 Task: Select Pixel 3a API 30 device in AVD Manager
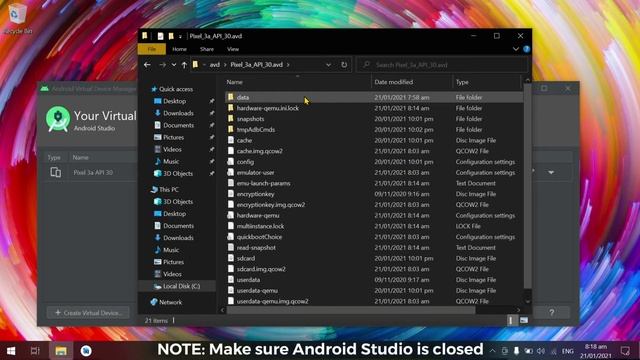[x=93, y=172]
